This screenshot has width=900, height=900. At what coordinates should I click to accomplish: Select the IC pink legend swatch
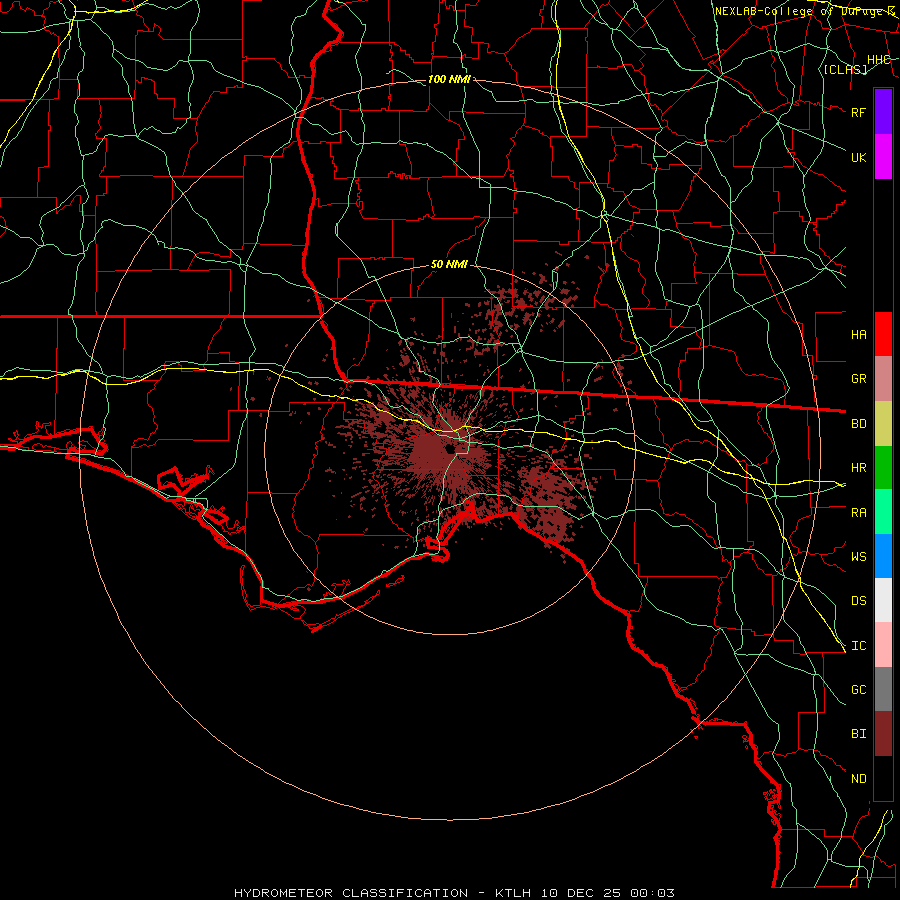[x=883, y=645]
